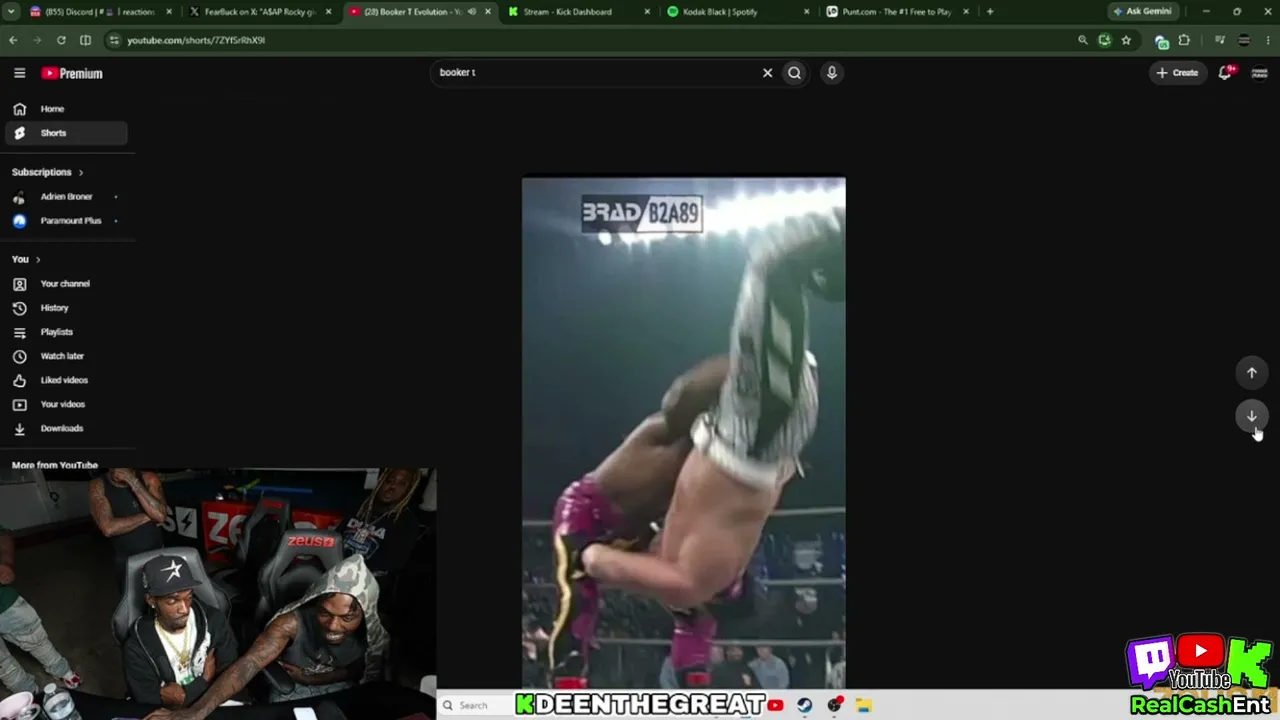Viewport: 1280px width, 720px height.
Task: Open a new browser tab
Action: (x=990, y=12)
